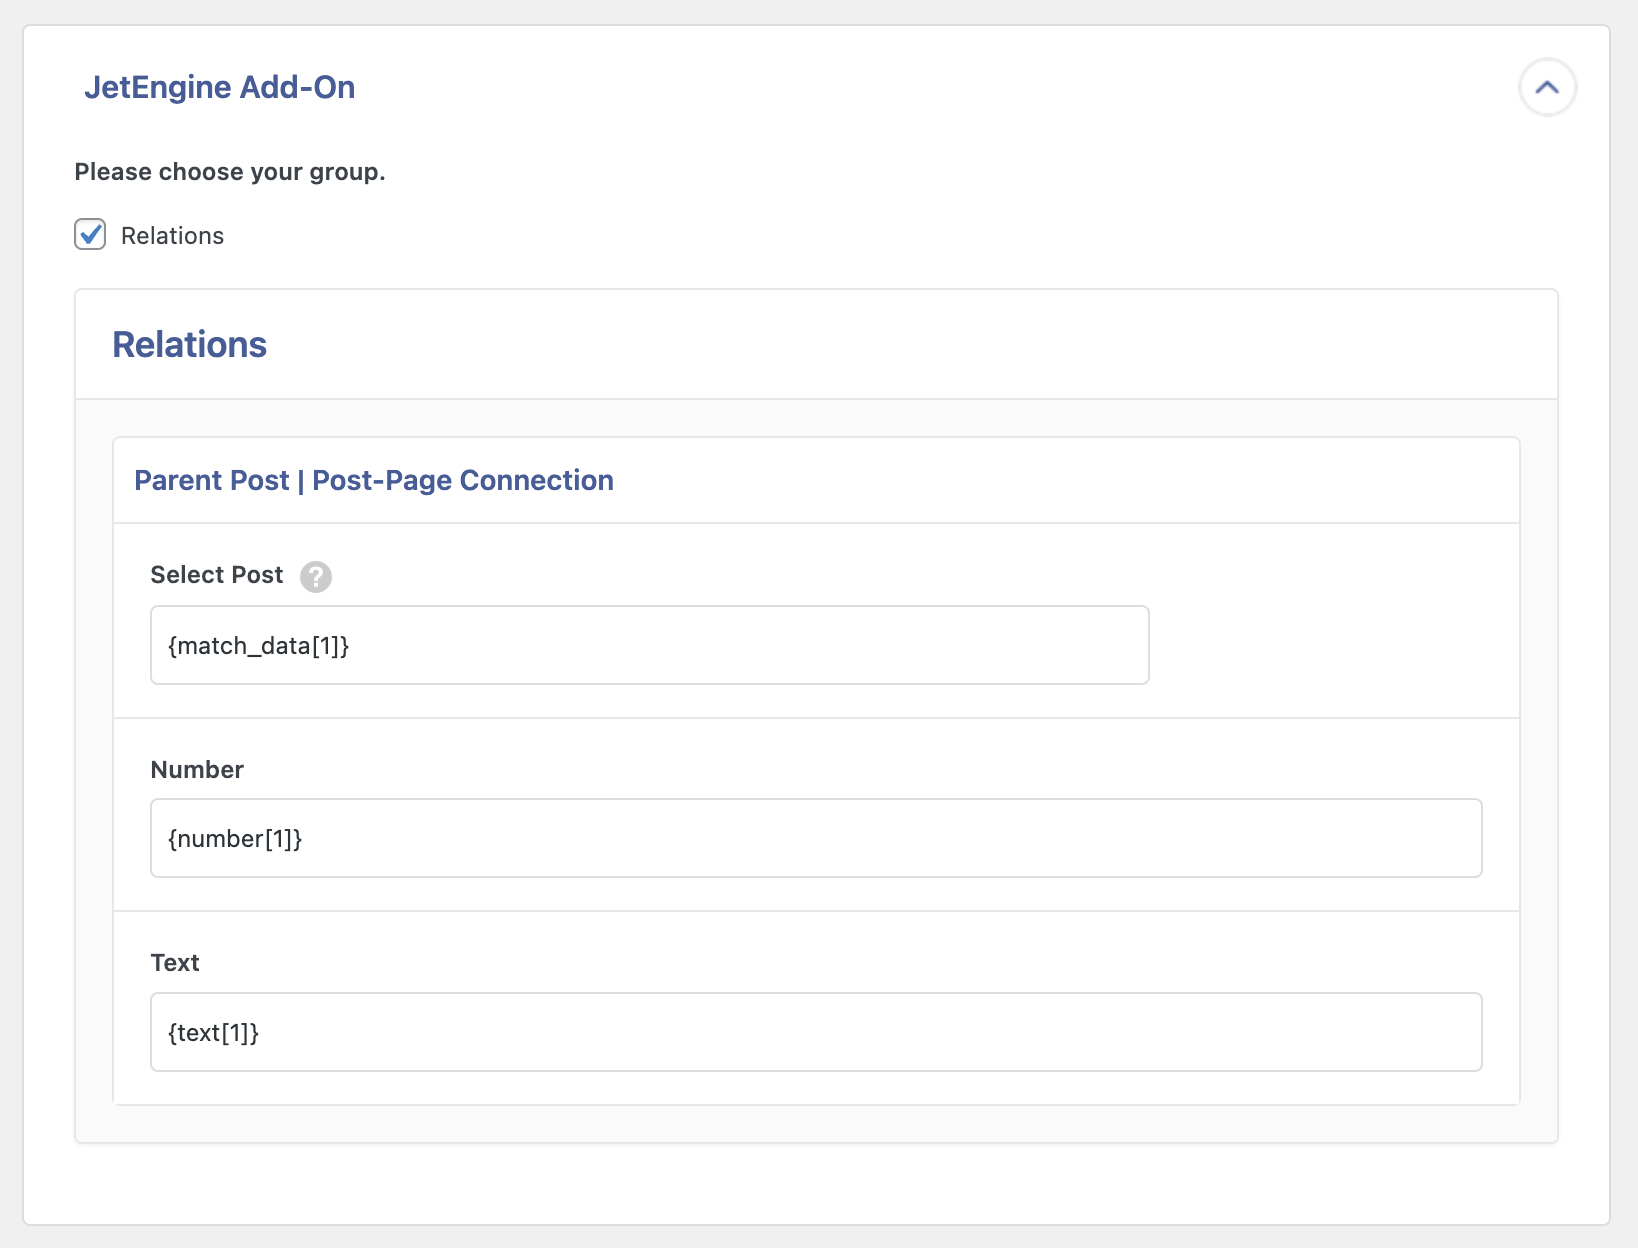
Task: Click the Relations checkbox label text
Action: point(172,236)
